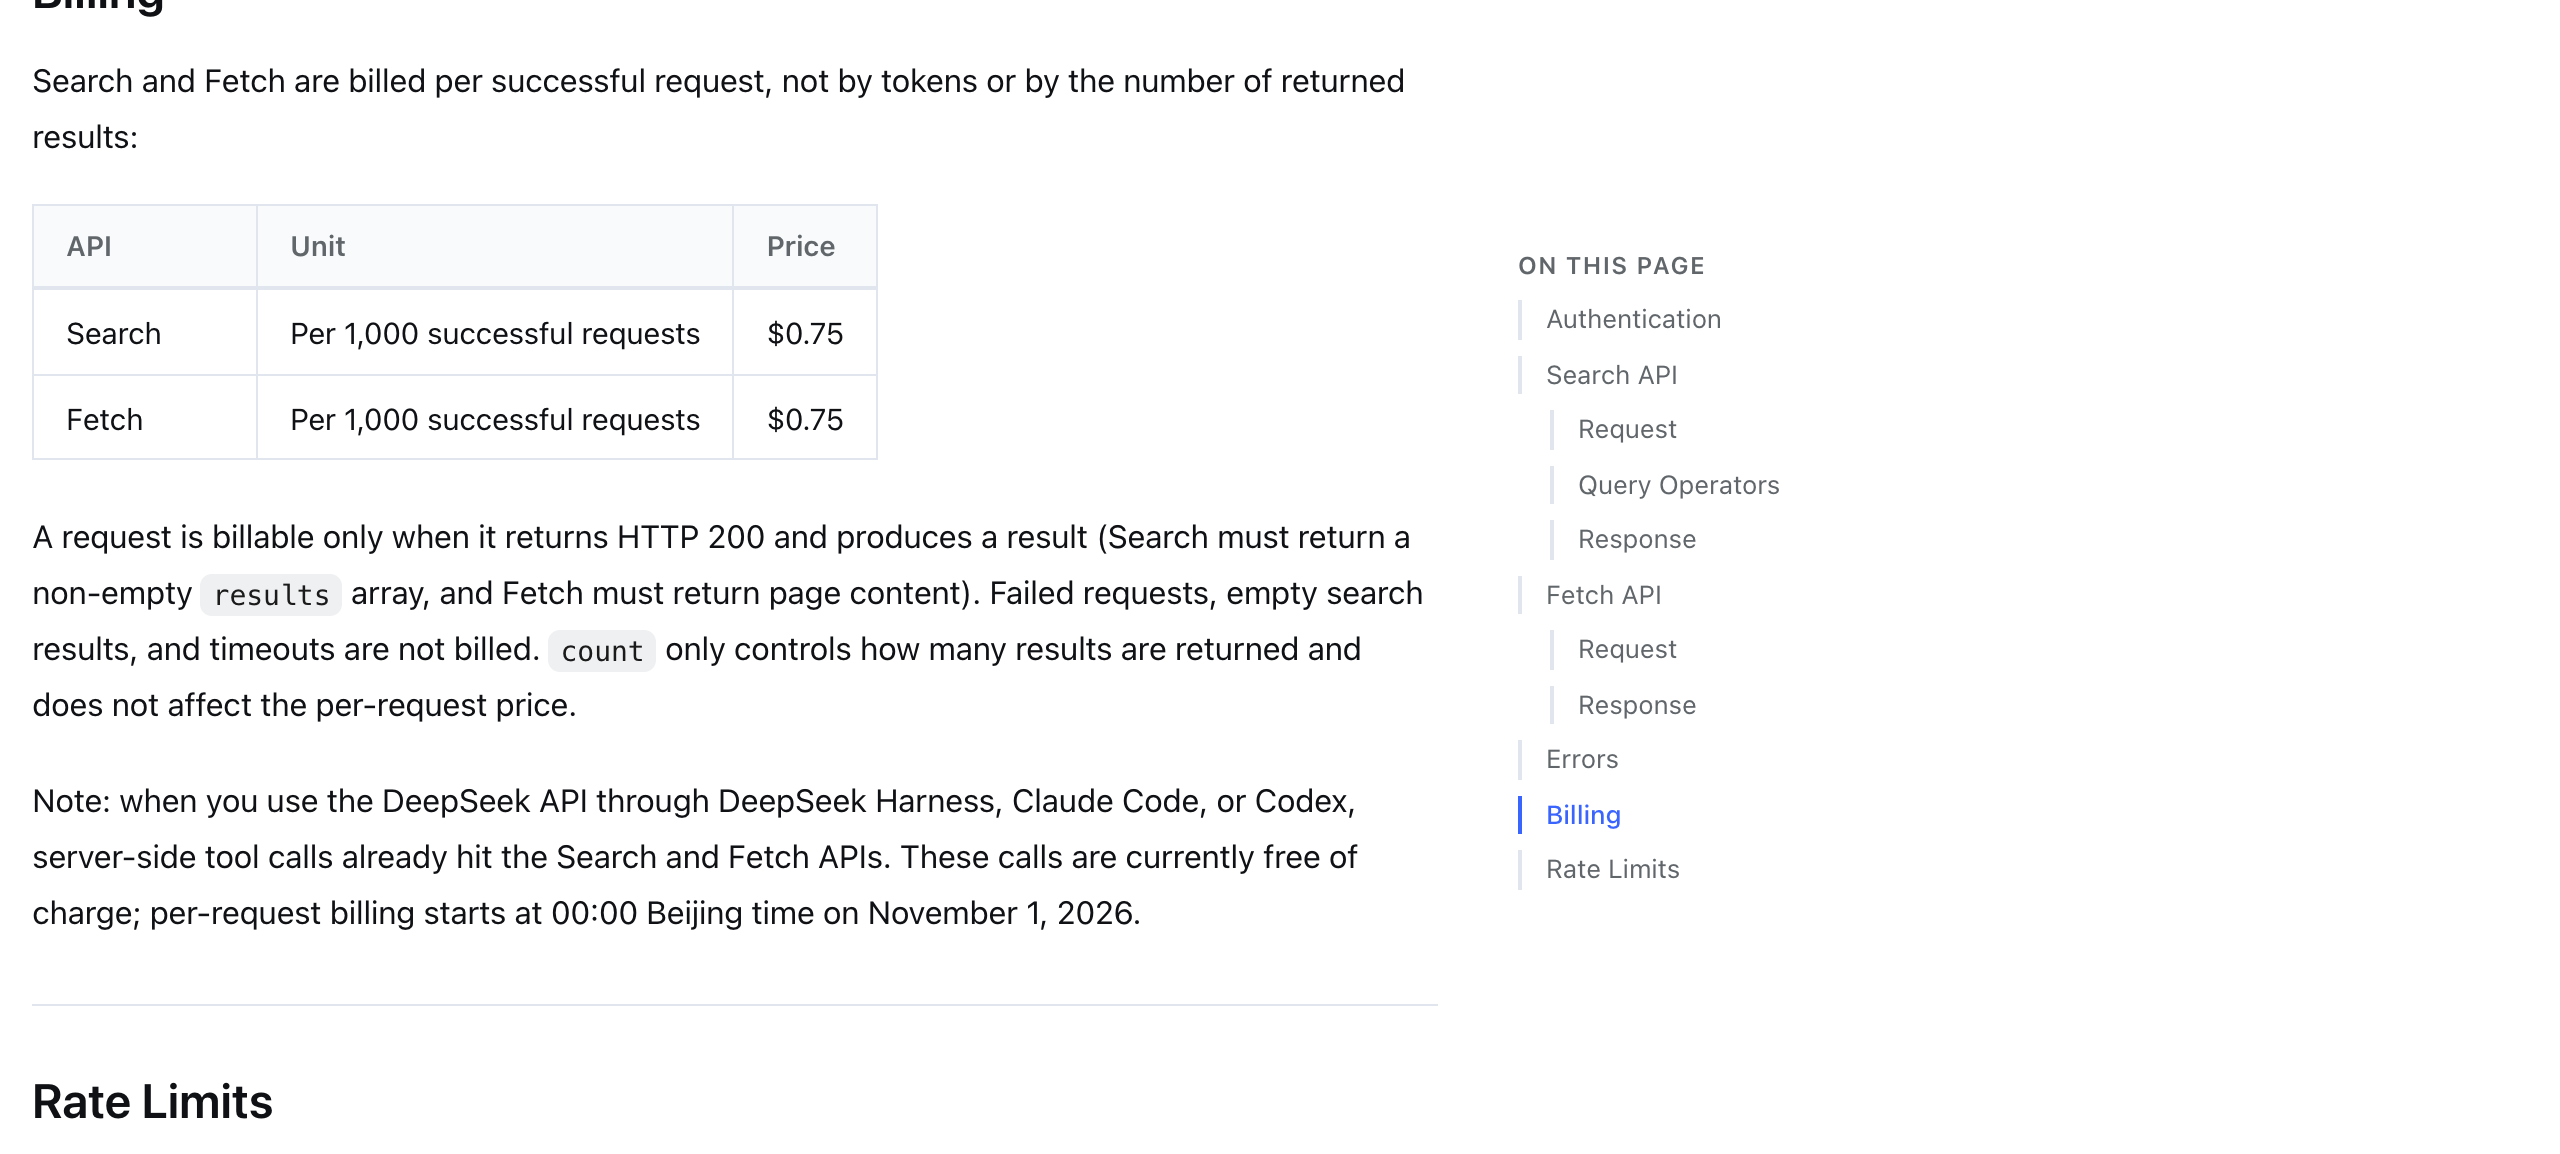Click the ON THIS PAGE heading label
This screenshot has height=1154, width=2560.
click(x=1611, y=266)
